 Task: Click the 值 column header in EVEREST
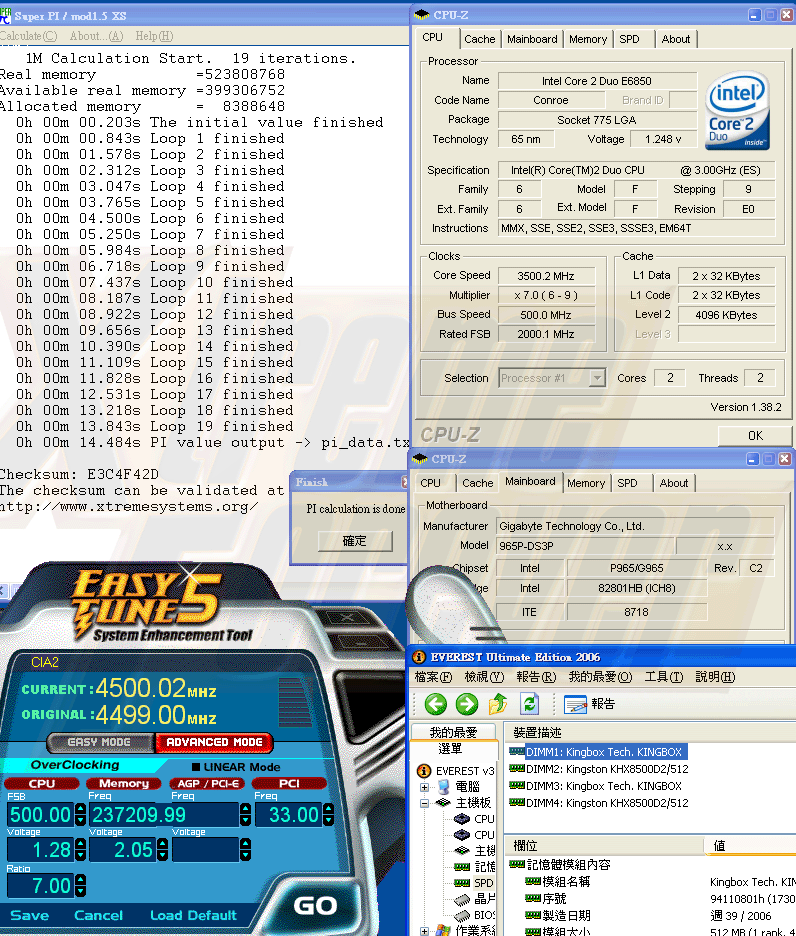751,846
